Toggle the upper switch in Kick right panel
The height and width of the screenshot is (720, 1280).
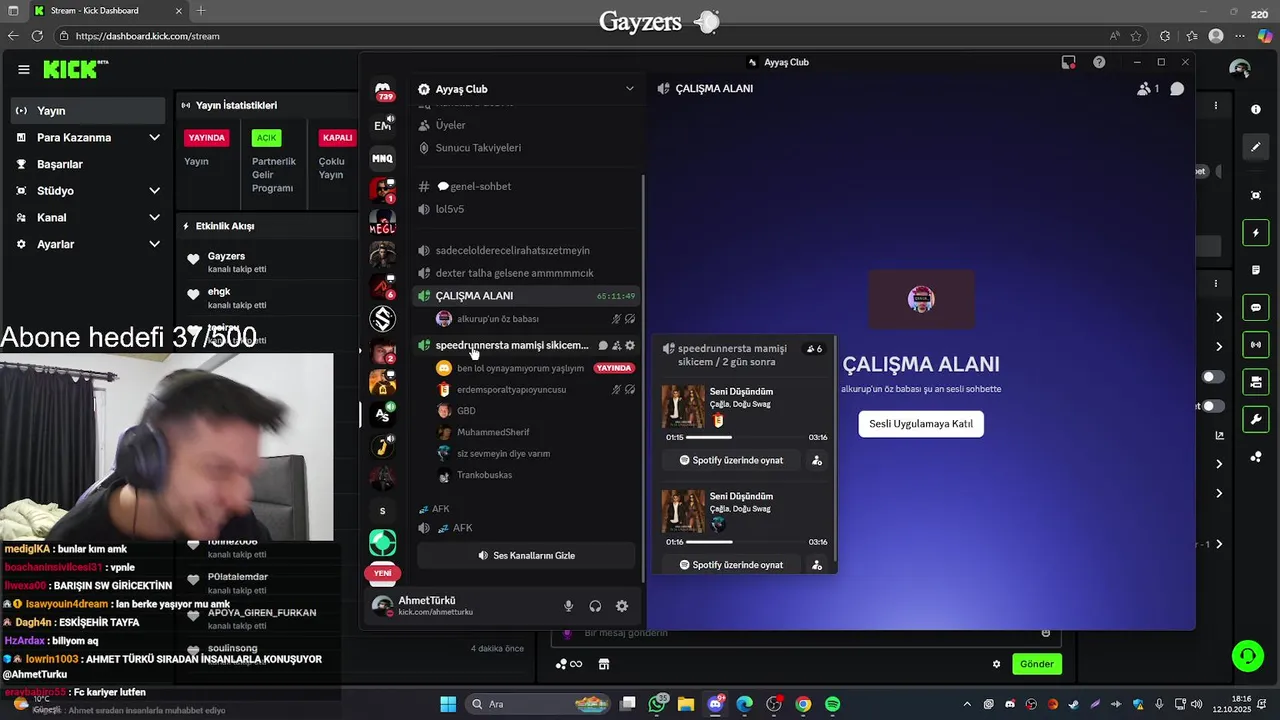coord(1212,377)
